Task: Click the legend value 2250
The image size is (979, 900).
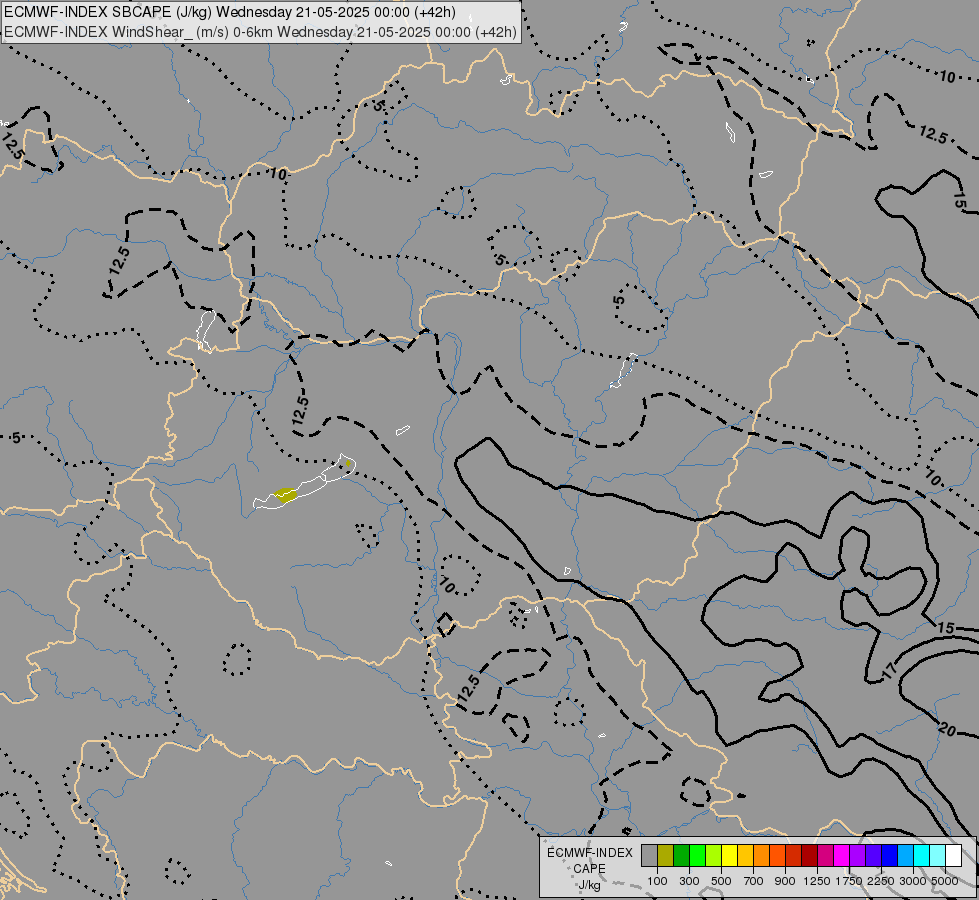Action: tap(881, 881)
